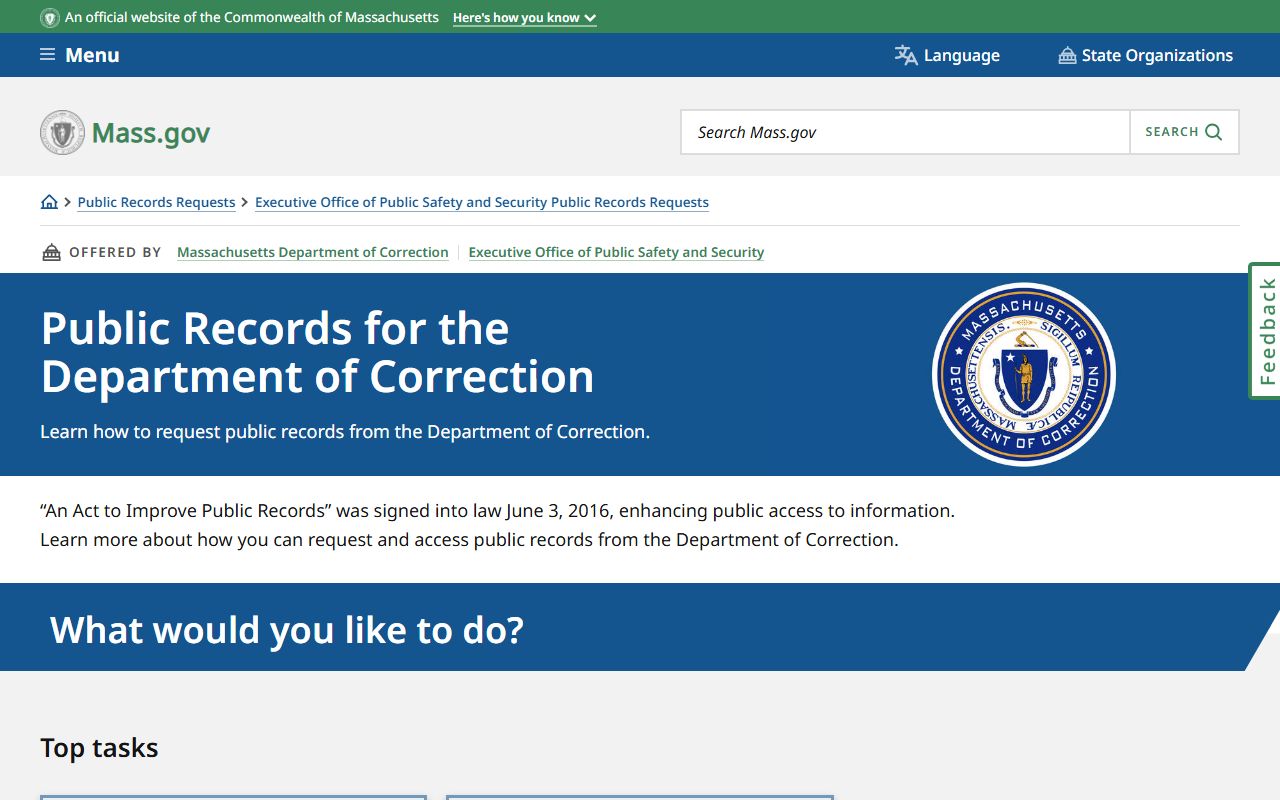Click the shield icon in top banner

pos(50,18)
